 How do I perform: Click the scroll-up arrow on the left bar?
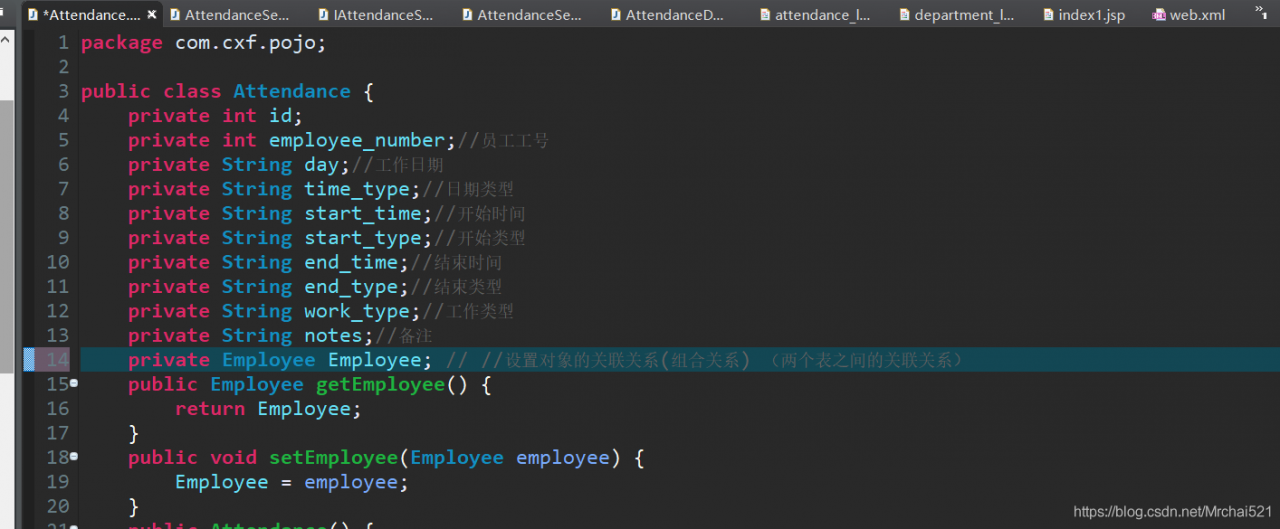pyautogui.click(x=6, y=39)
